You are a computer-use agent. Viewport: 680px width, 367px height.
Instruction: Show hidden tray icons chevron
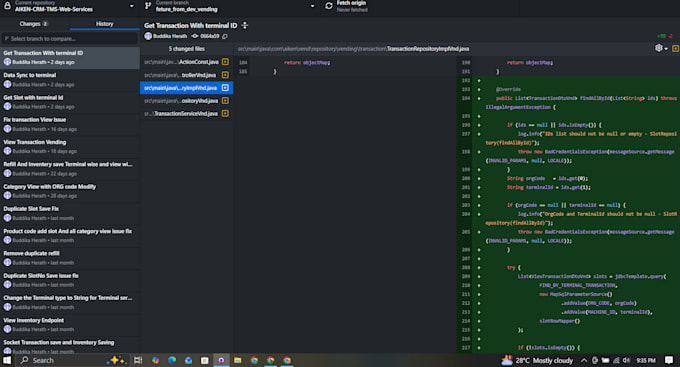tap(584, 360)
